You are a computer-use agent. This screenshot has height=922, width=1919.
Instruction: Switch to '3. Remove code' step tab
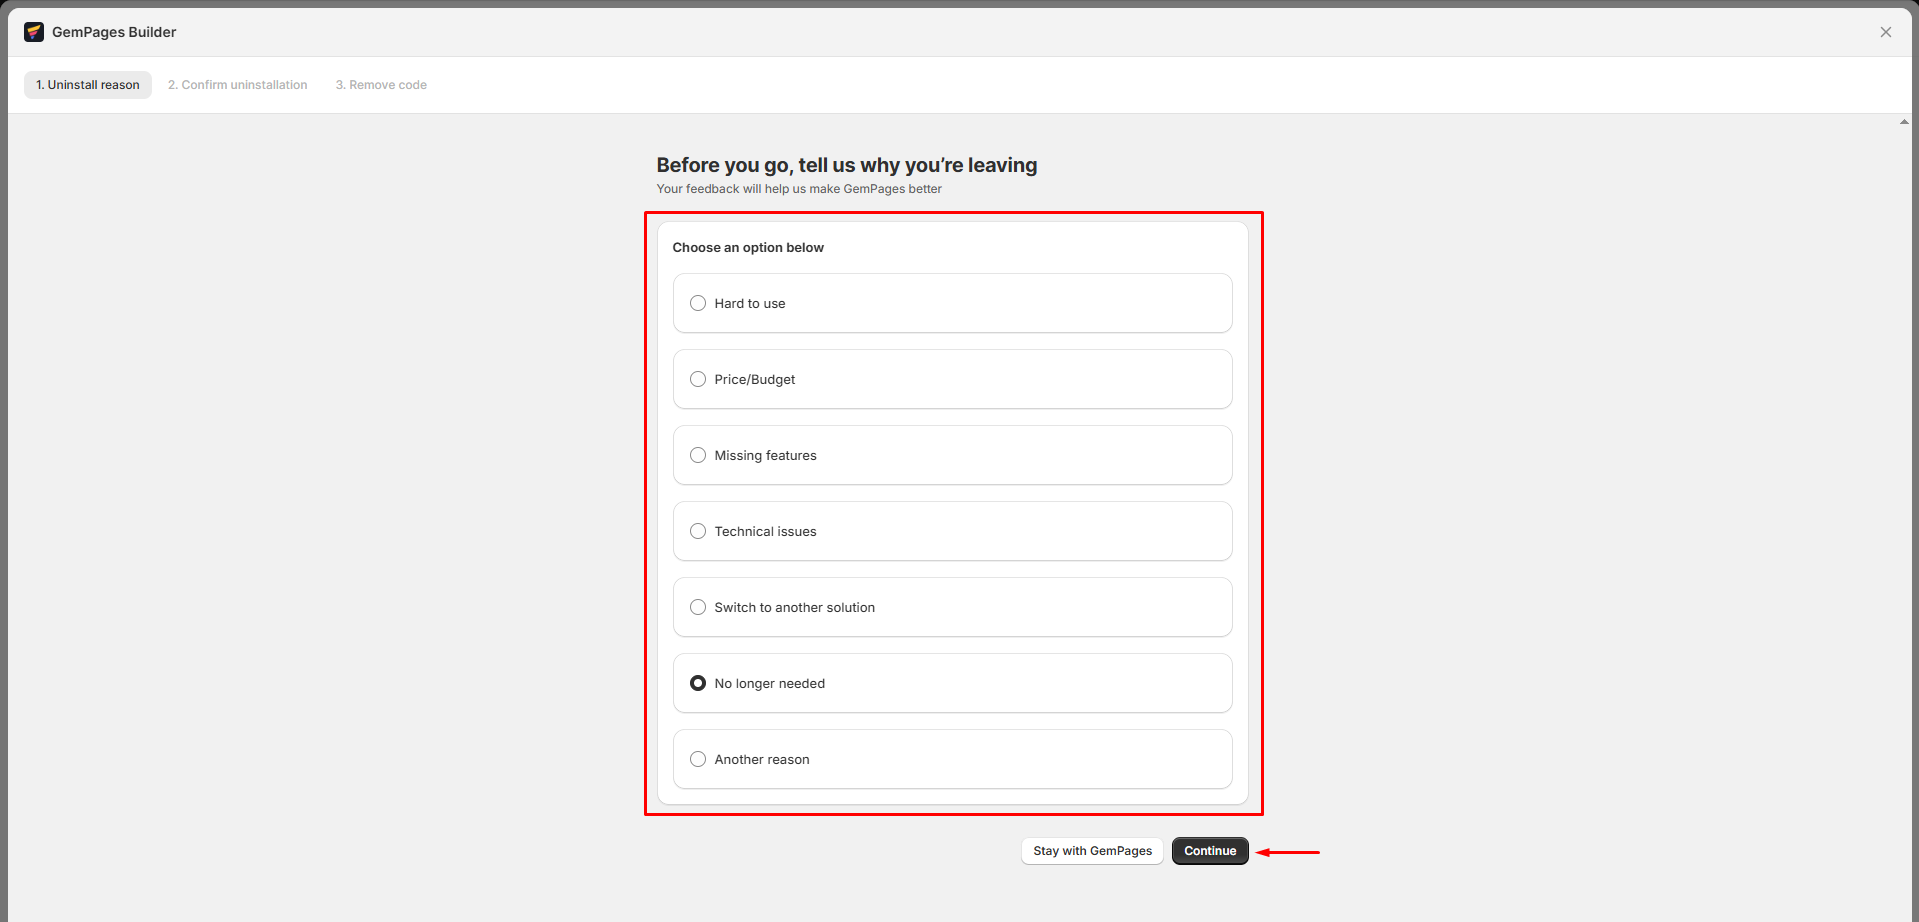381,85
